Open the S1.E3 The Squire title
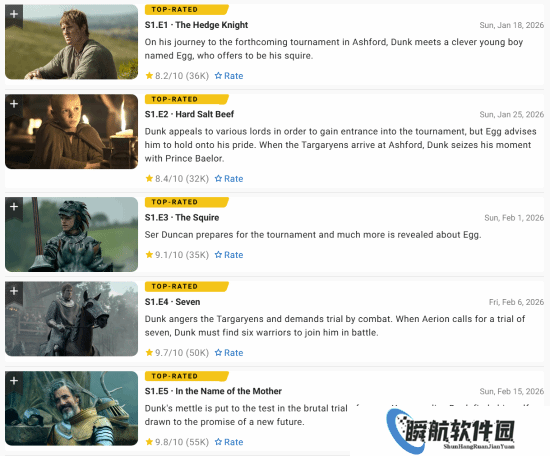550x456 pixels. tap(182, 217)
